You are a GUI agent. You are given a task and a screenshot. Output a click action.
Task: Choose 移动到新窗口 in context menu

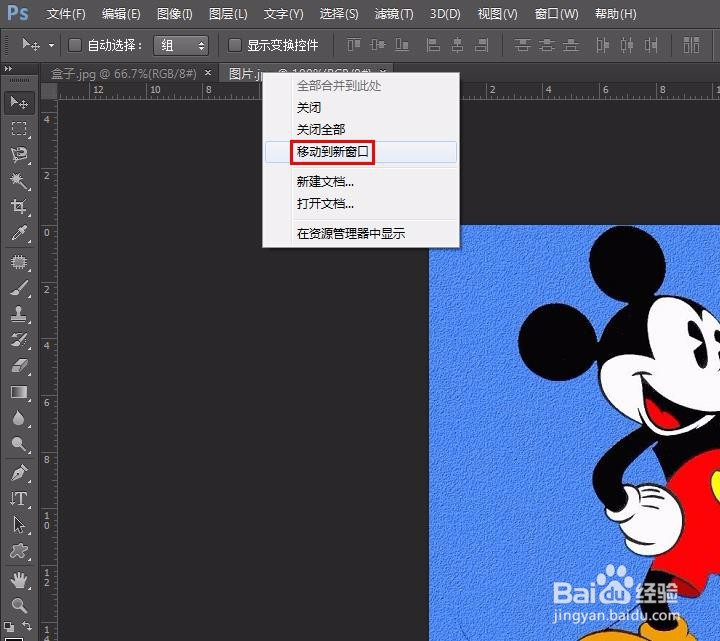(x=361, y=152)
